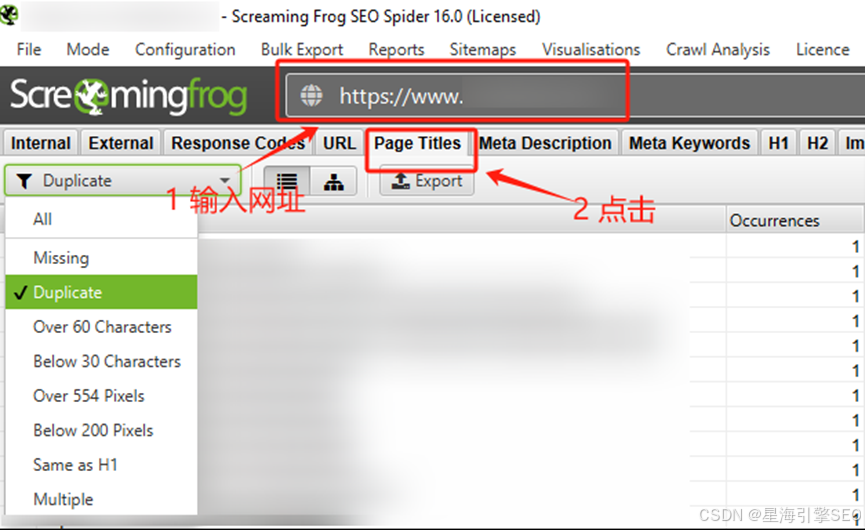Select the Multiple filter option
The width and height of the screenshot is (865, 530).
pos(102,499)
